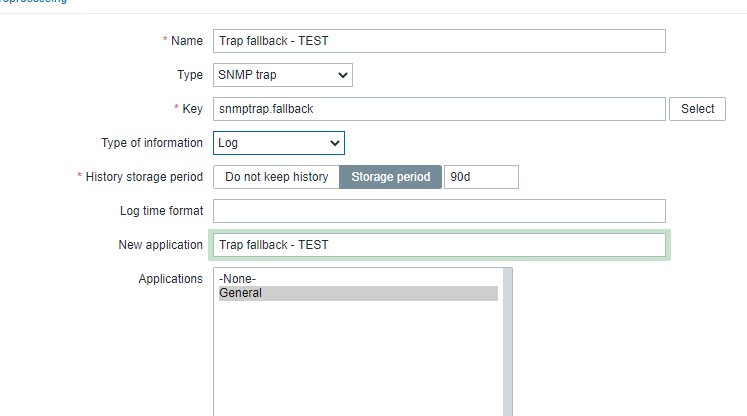
Task: Open the SNMP trap Type dropdown
Action: pyautogui.click(x=282, y=75)
